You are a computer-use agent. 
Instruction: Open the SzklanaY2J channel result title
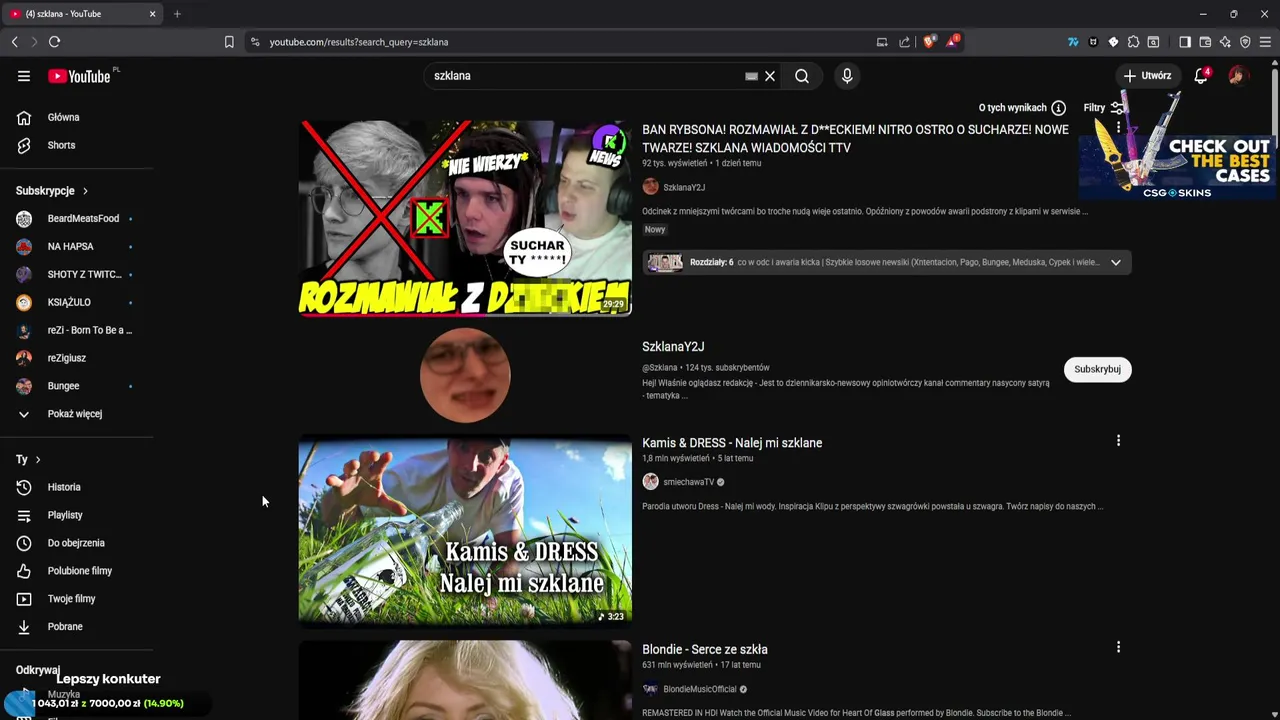click(673, 347)
